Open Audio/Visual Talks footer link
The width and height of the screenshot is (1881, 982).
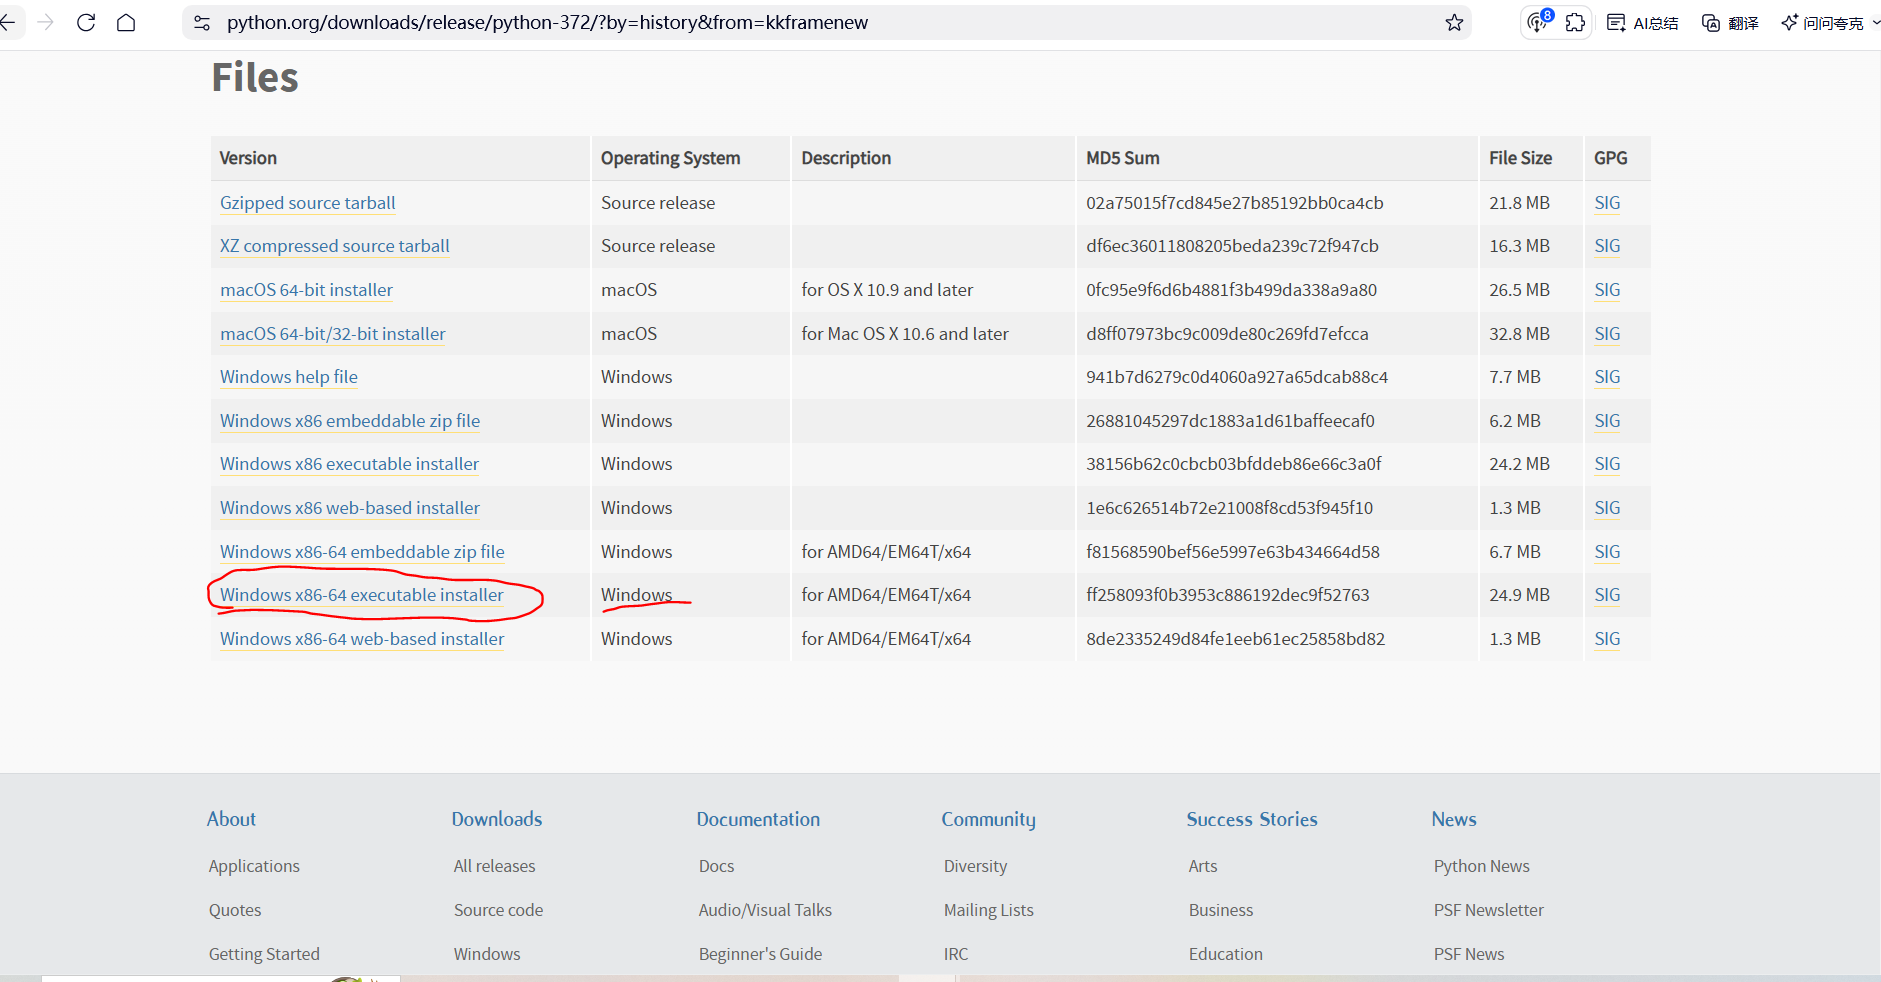(x=765, y=910)
